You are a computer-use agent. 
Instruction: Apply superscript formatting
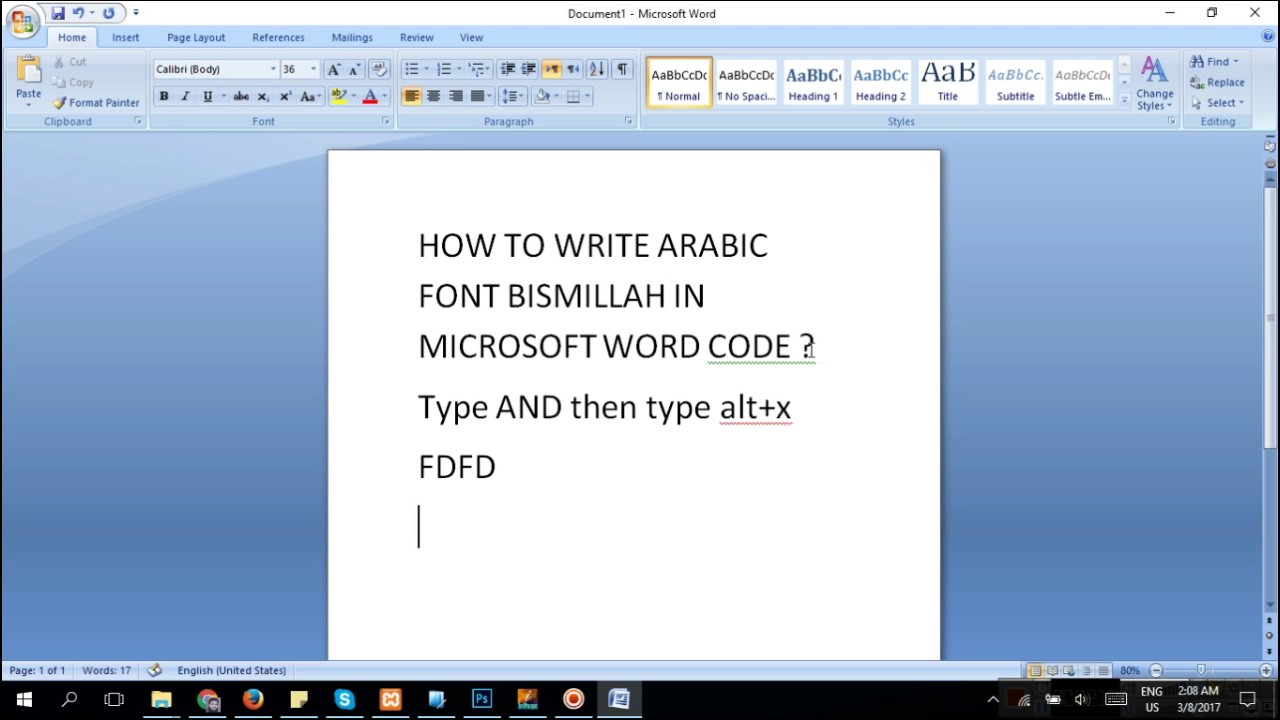[285, 96]
